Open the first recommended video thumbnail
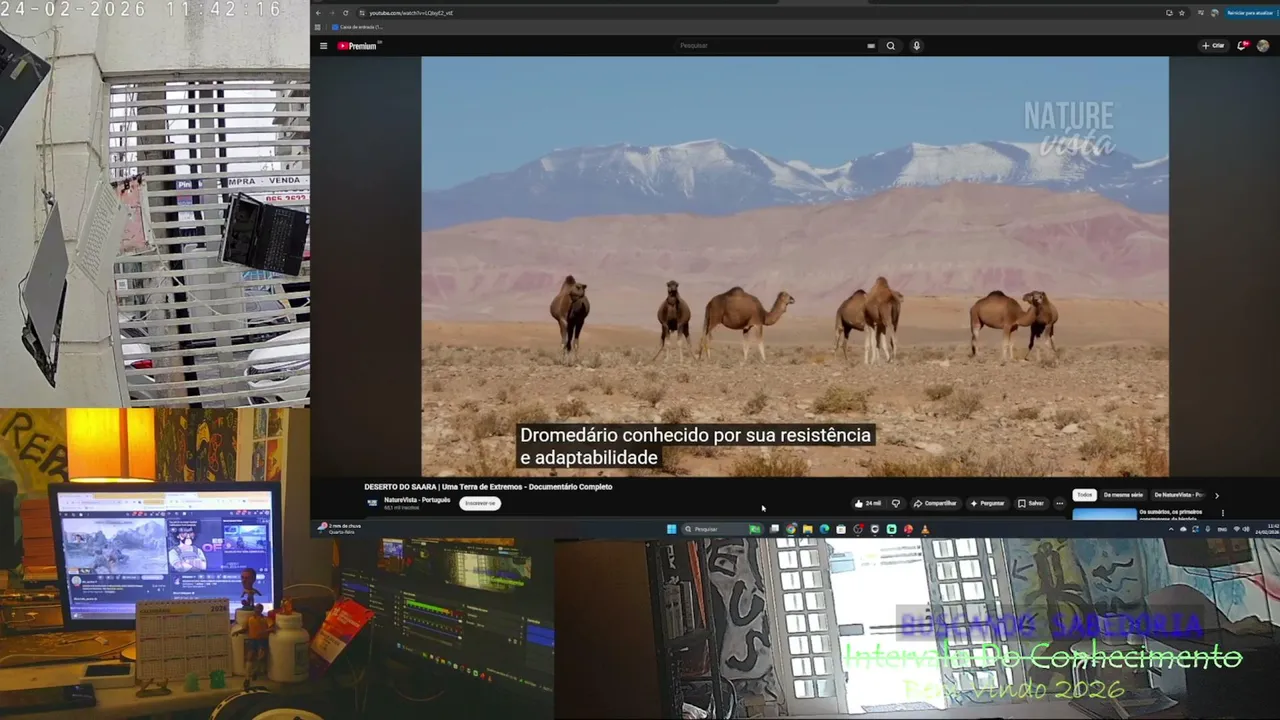 click(x=1104, y=514)
